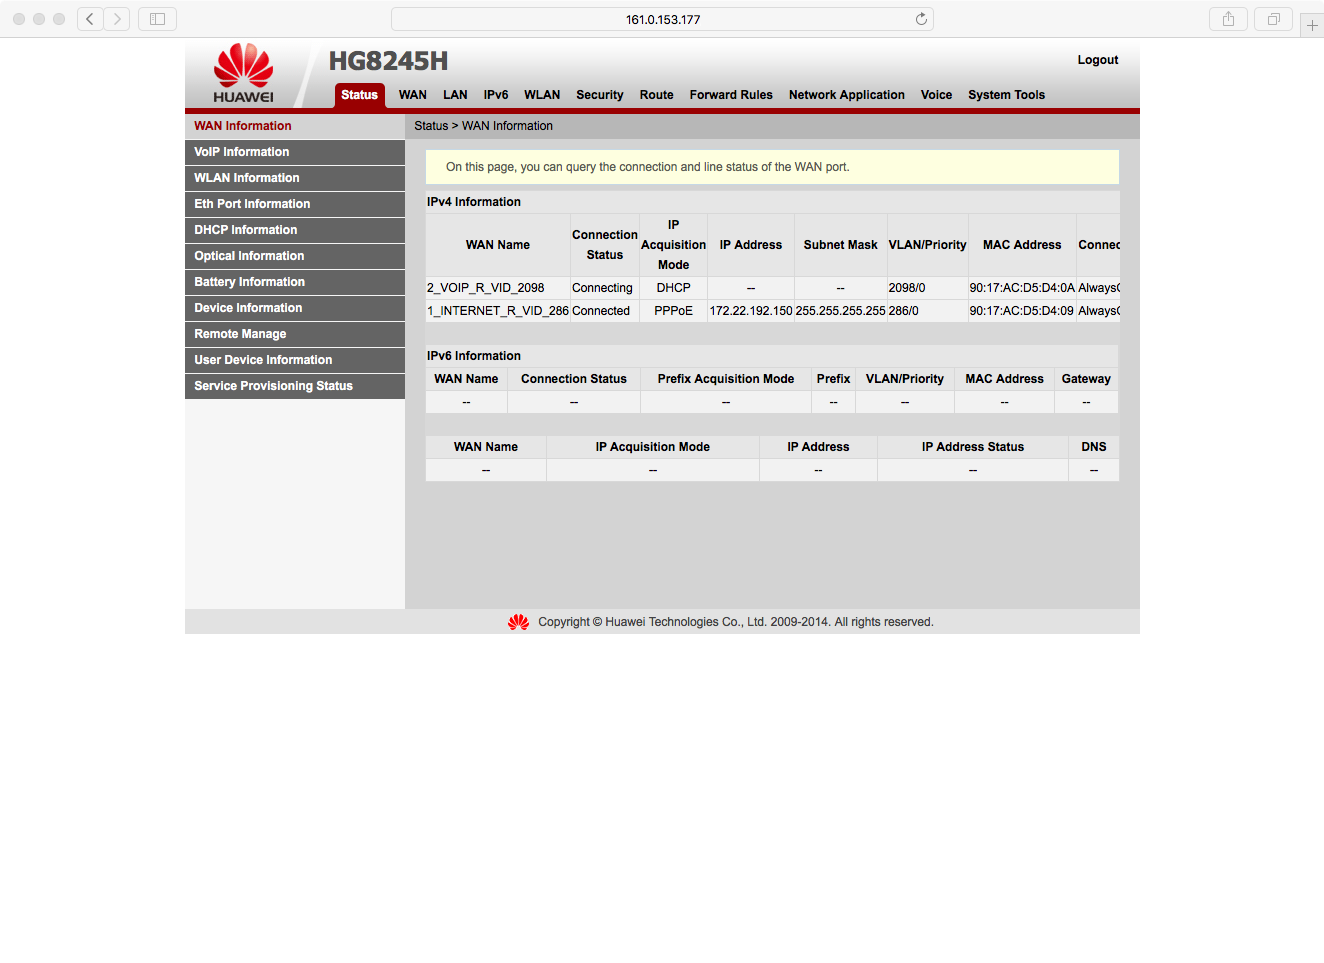Open the Safari share icon

[x=1228, y=19]
